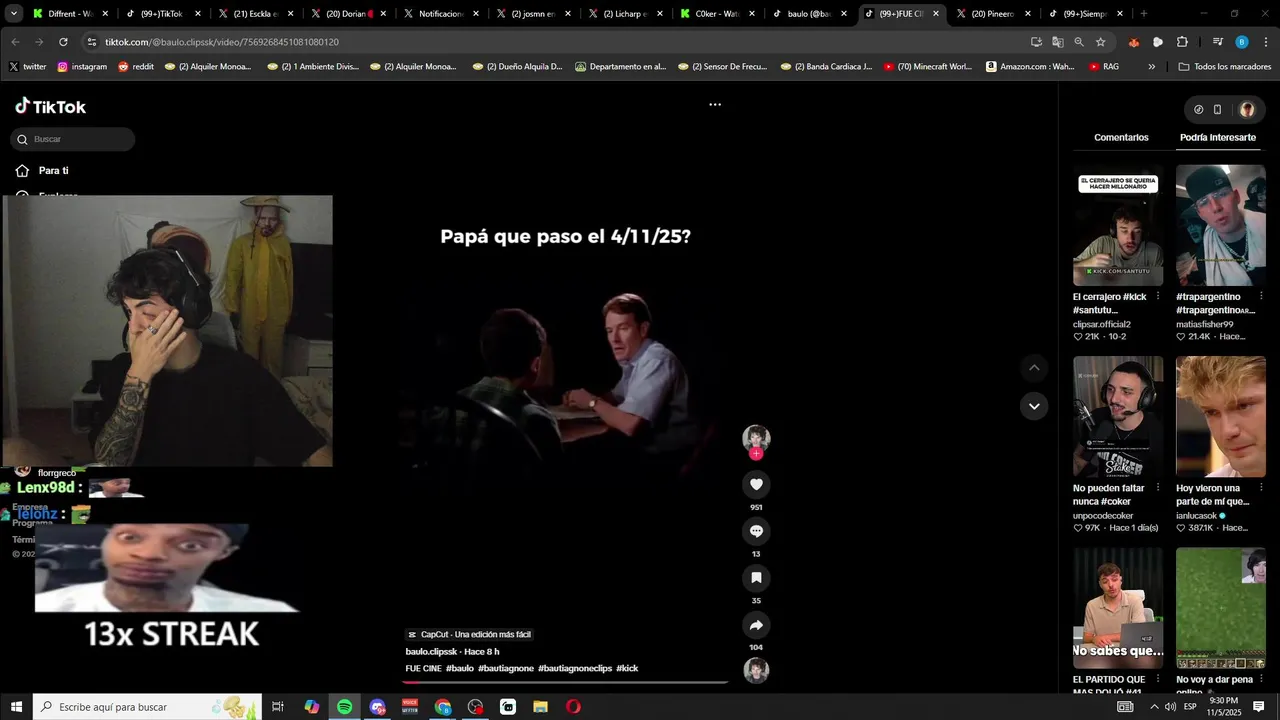
Task: Expand the Chrome tab search dropdown
Action: (x=13, y=14)
